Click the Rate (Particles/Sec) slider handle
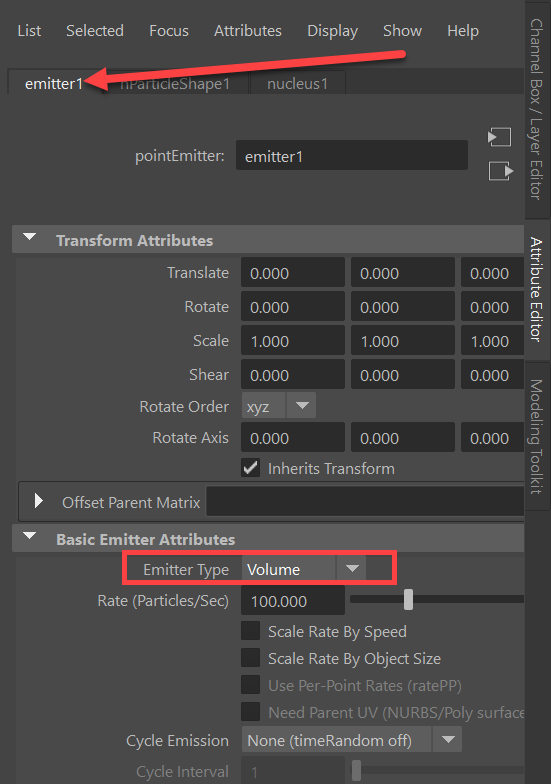551x784 pixels. (x=408, y=600)
